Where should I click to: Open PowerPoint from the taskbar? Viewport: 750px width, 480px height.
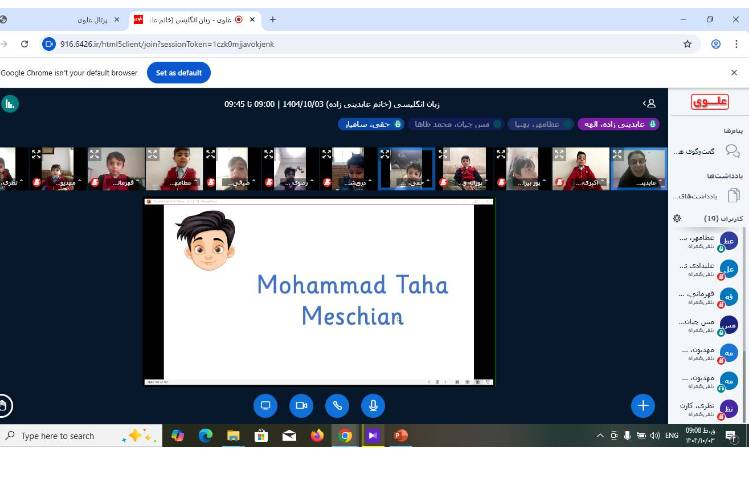(400, 436)
